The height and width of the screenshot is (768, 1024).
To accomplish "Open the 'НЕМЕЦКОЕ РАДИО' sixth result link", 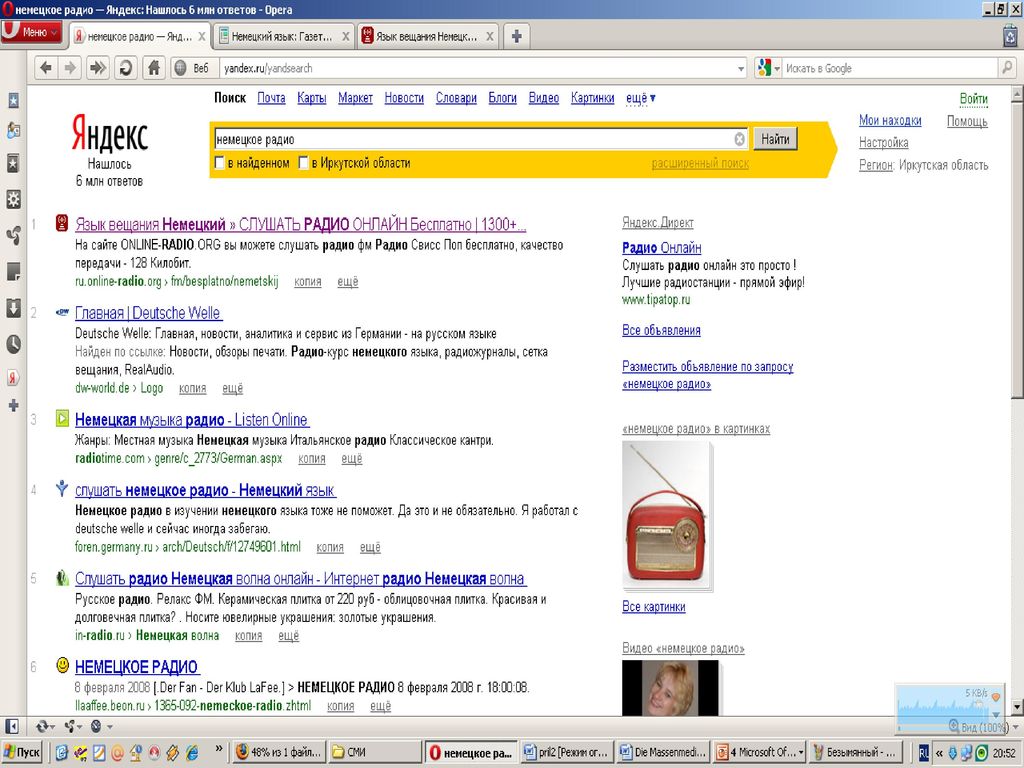I will pos(136,667).
